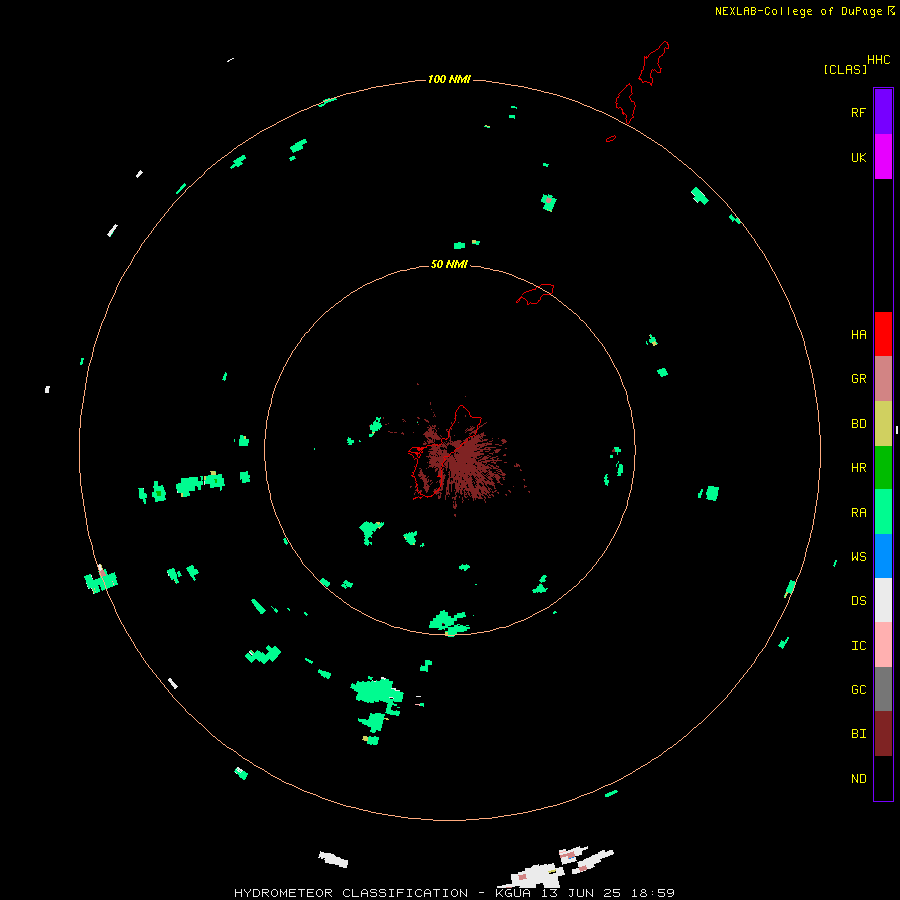Click the UK legend label
The width and height of the screenshot is (900, 900).
[x=858, y=157]
